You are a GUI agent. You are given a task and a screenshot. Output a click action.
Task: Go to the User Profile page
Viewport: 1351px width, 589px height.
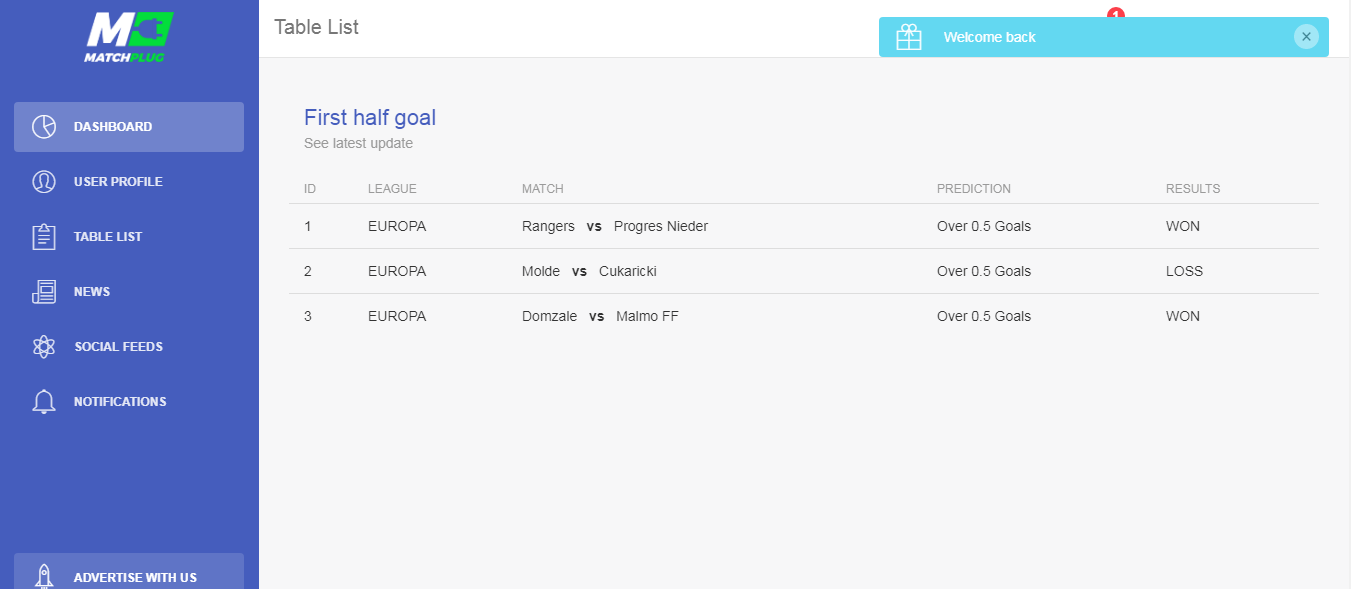[x=129, y=182]
